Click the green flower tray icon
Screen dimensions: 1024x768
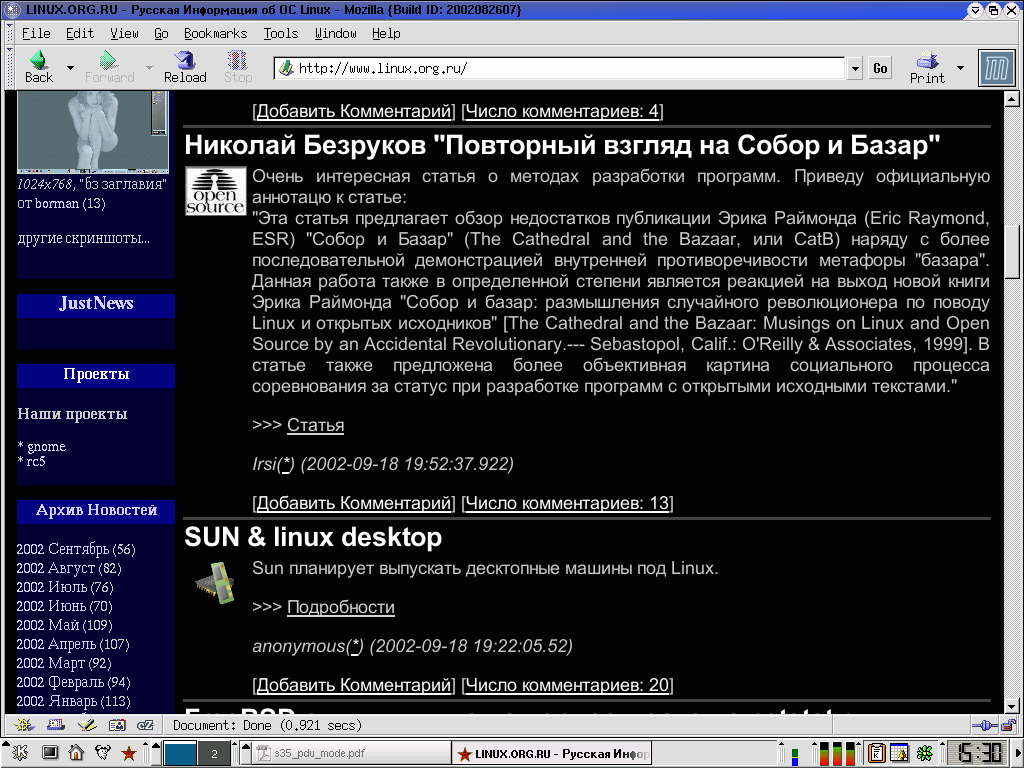coord(925,753)
